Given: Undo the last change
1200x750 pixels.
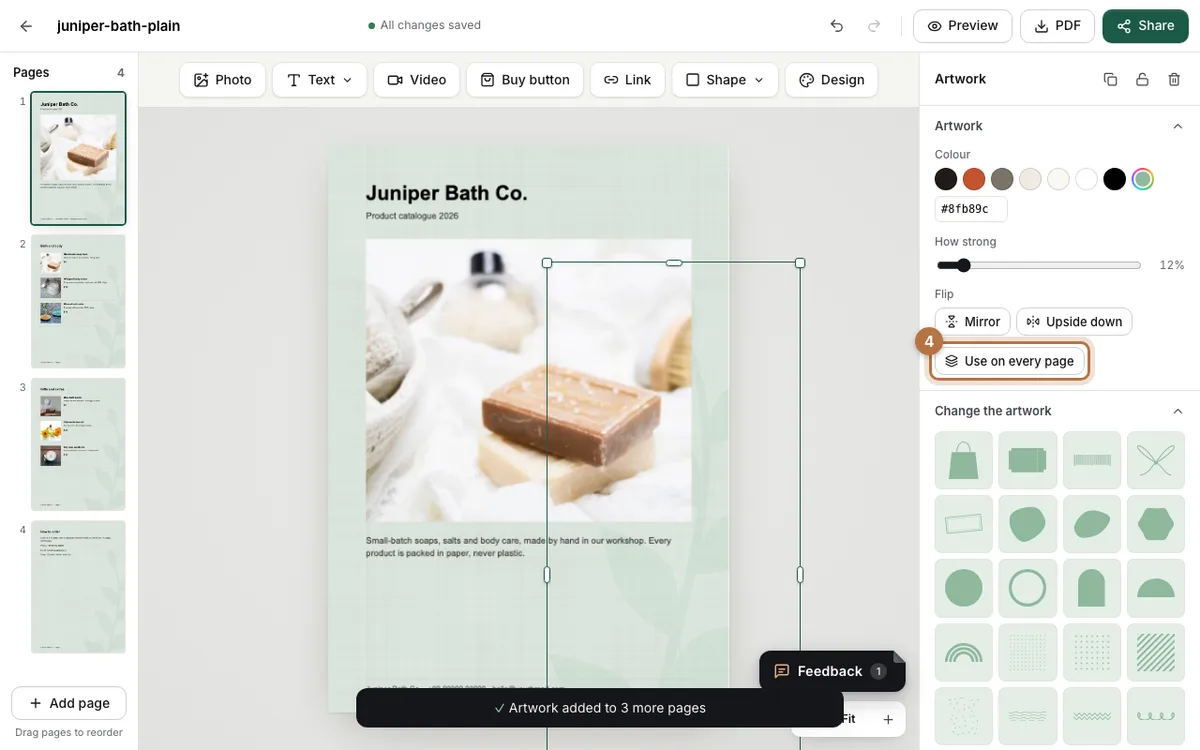Looking at the screenshot, I should coord(837,26).
